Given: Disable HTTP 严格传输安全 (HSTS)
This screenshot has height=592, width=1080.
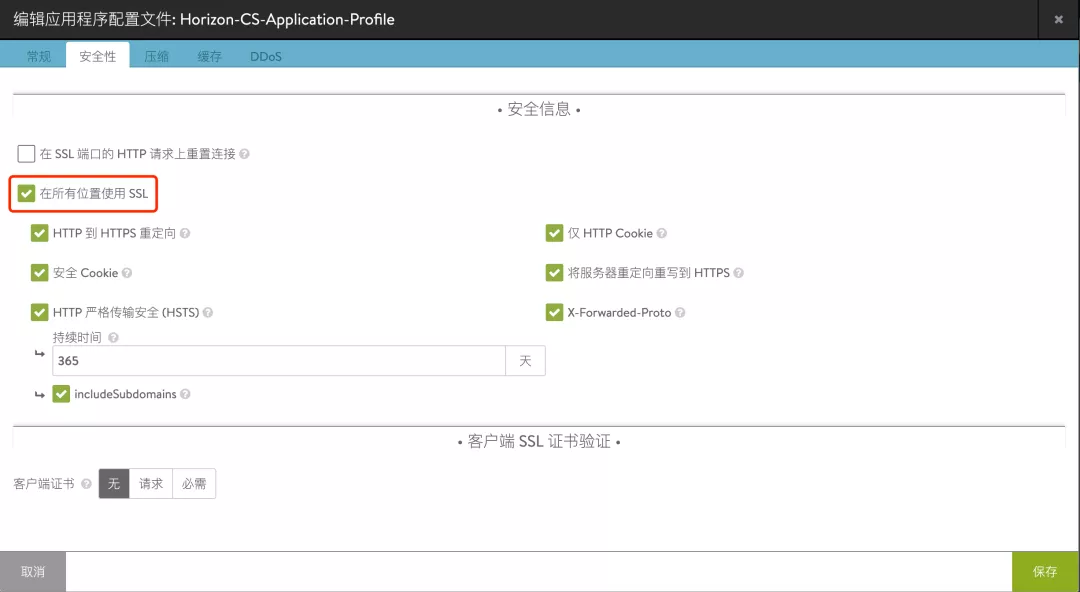Looking at the screenshot, I should point(39,313).
